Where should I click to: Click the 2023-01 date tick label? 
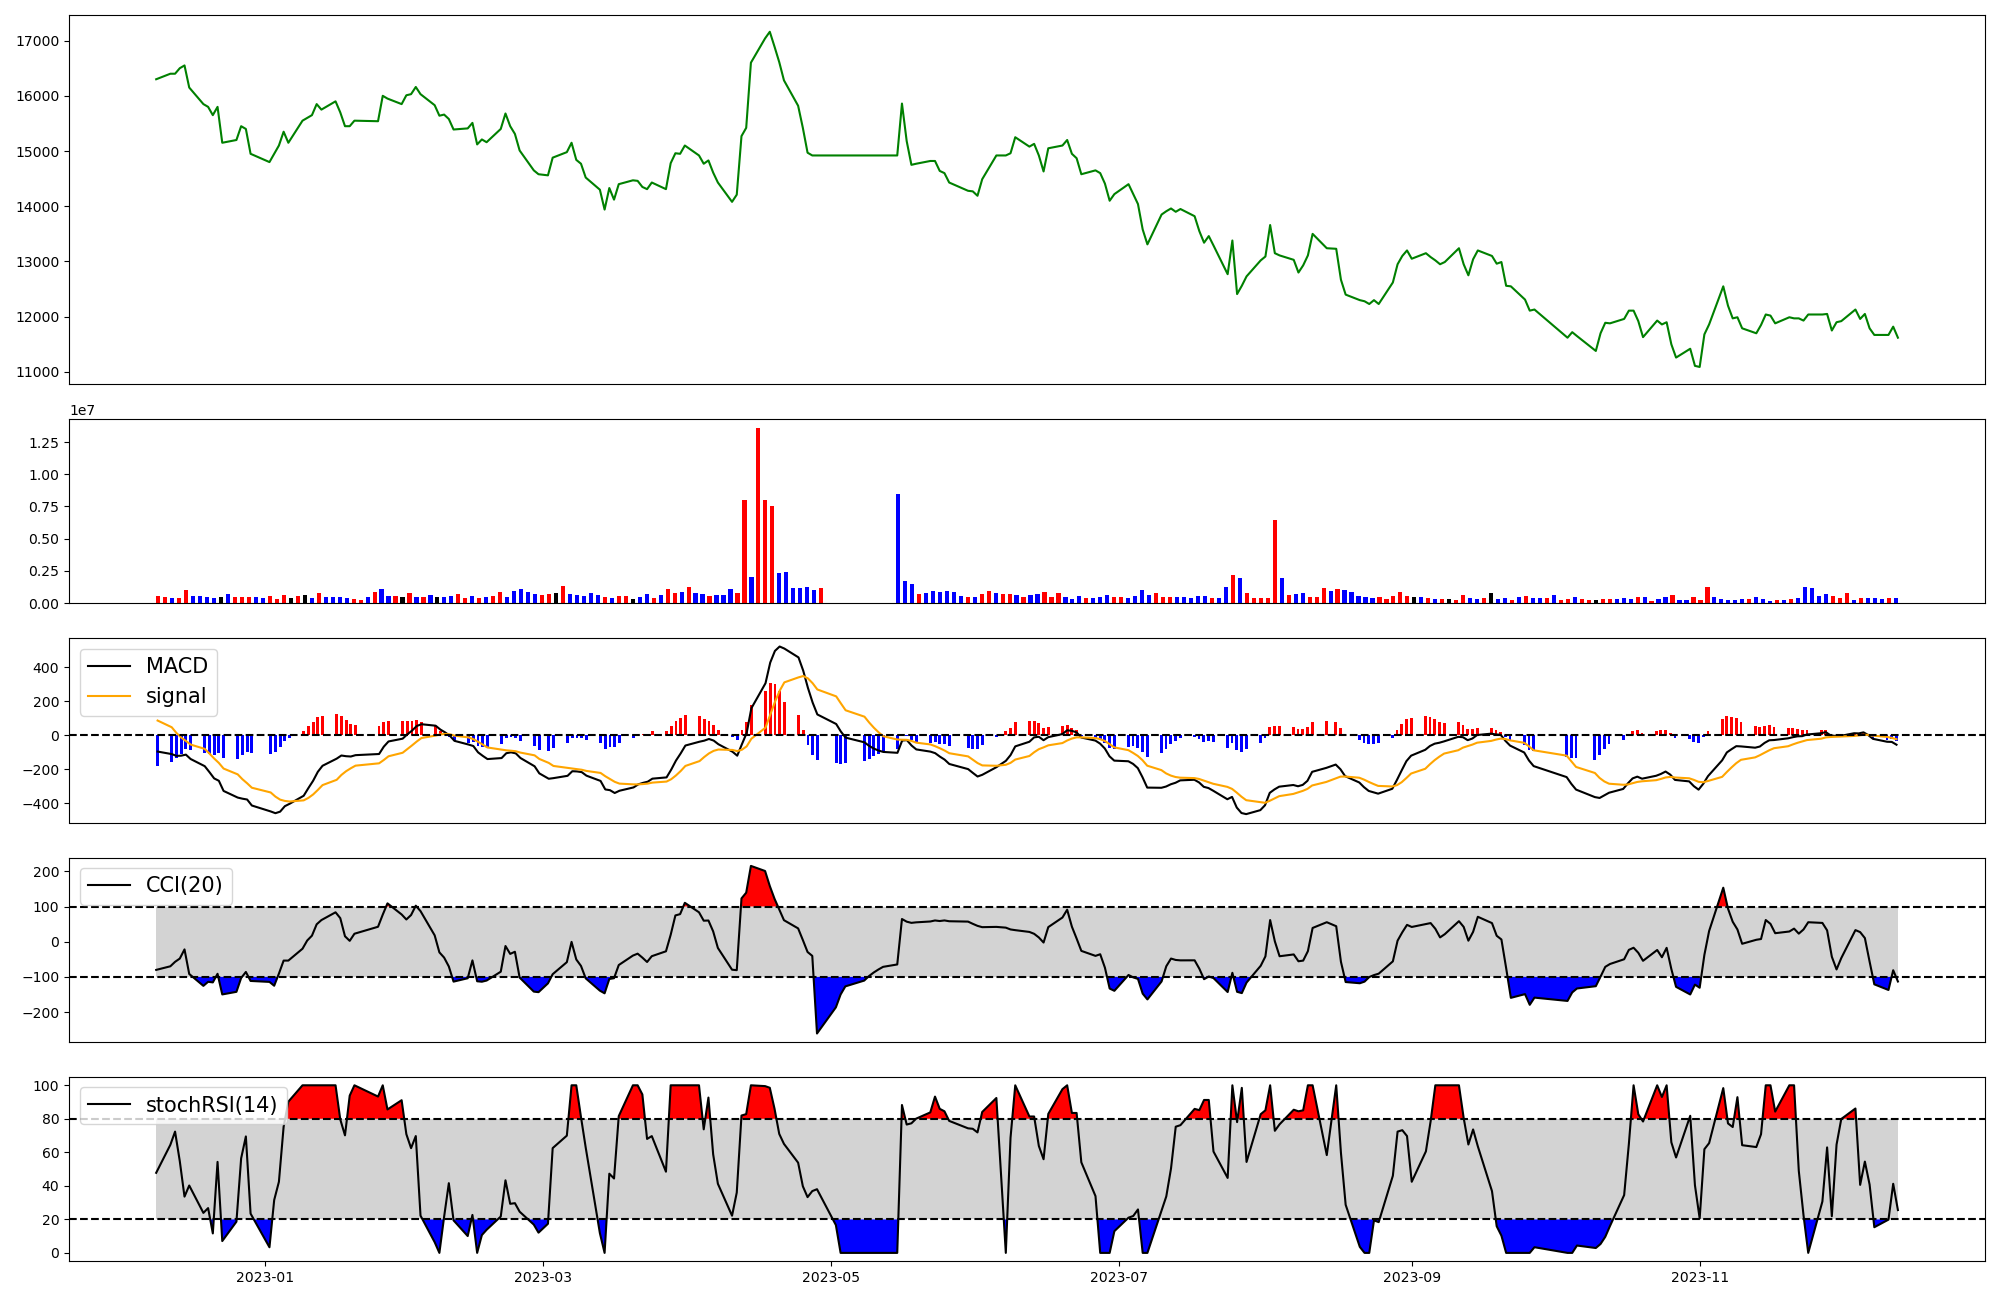click(265, 1277)
